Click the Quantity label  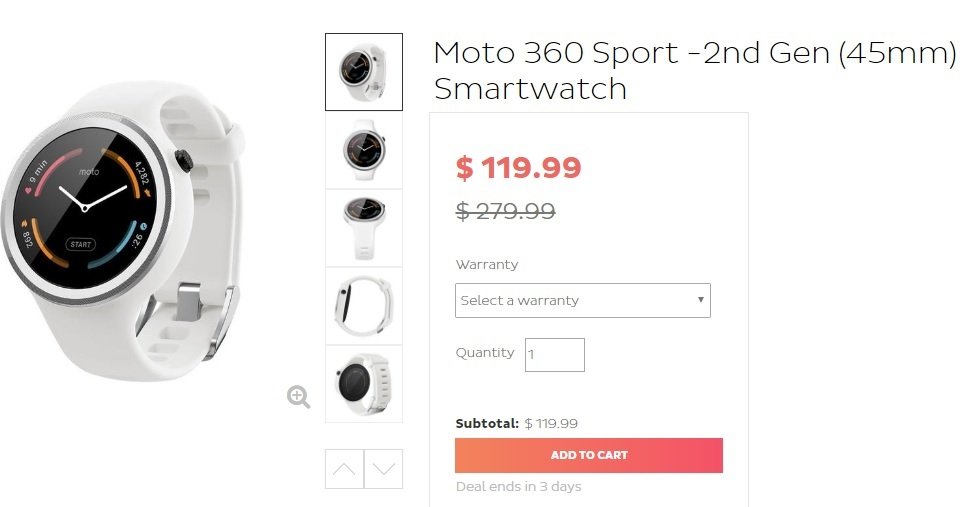click(485, 353)
